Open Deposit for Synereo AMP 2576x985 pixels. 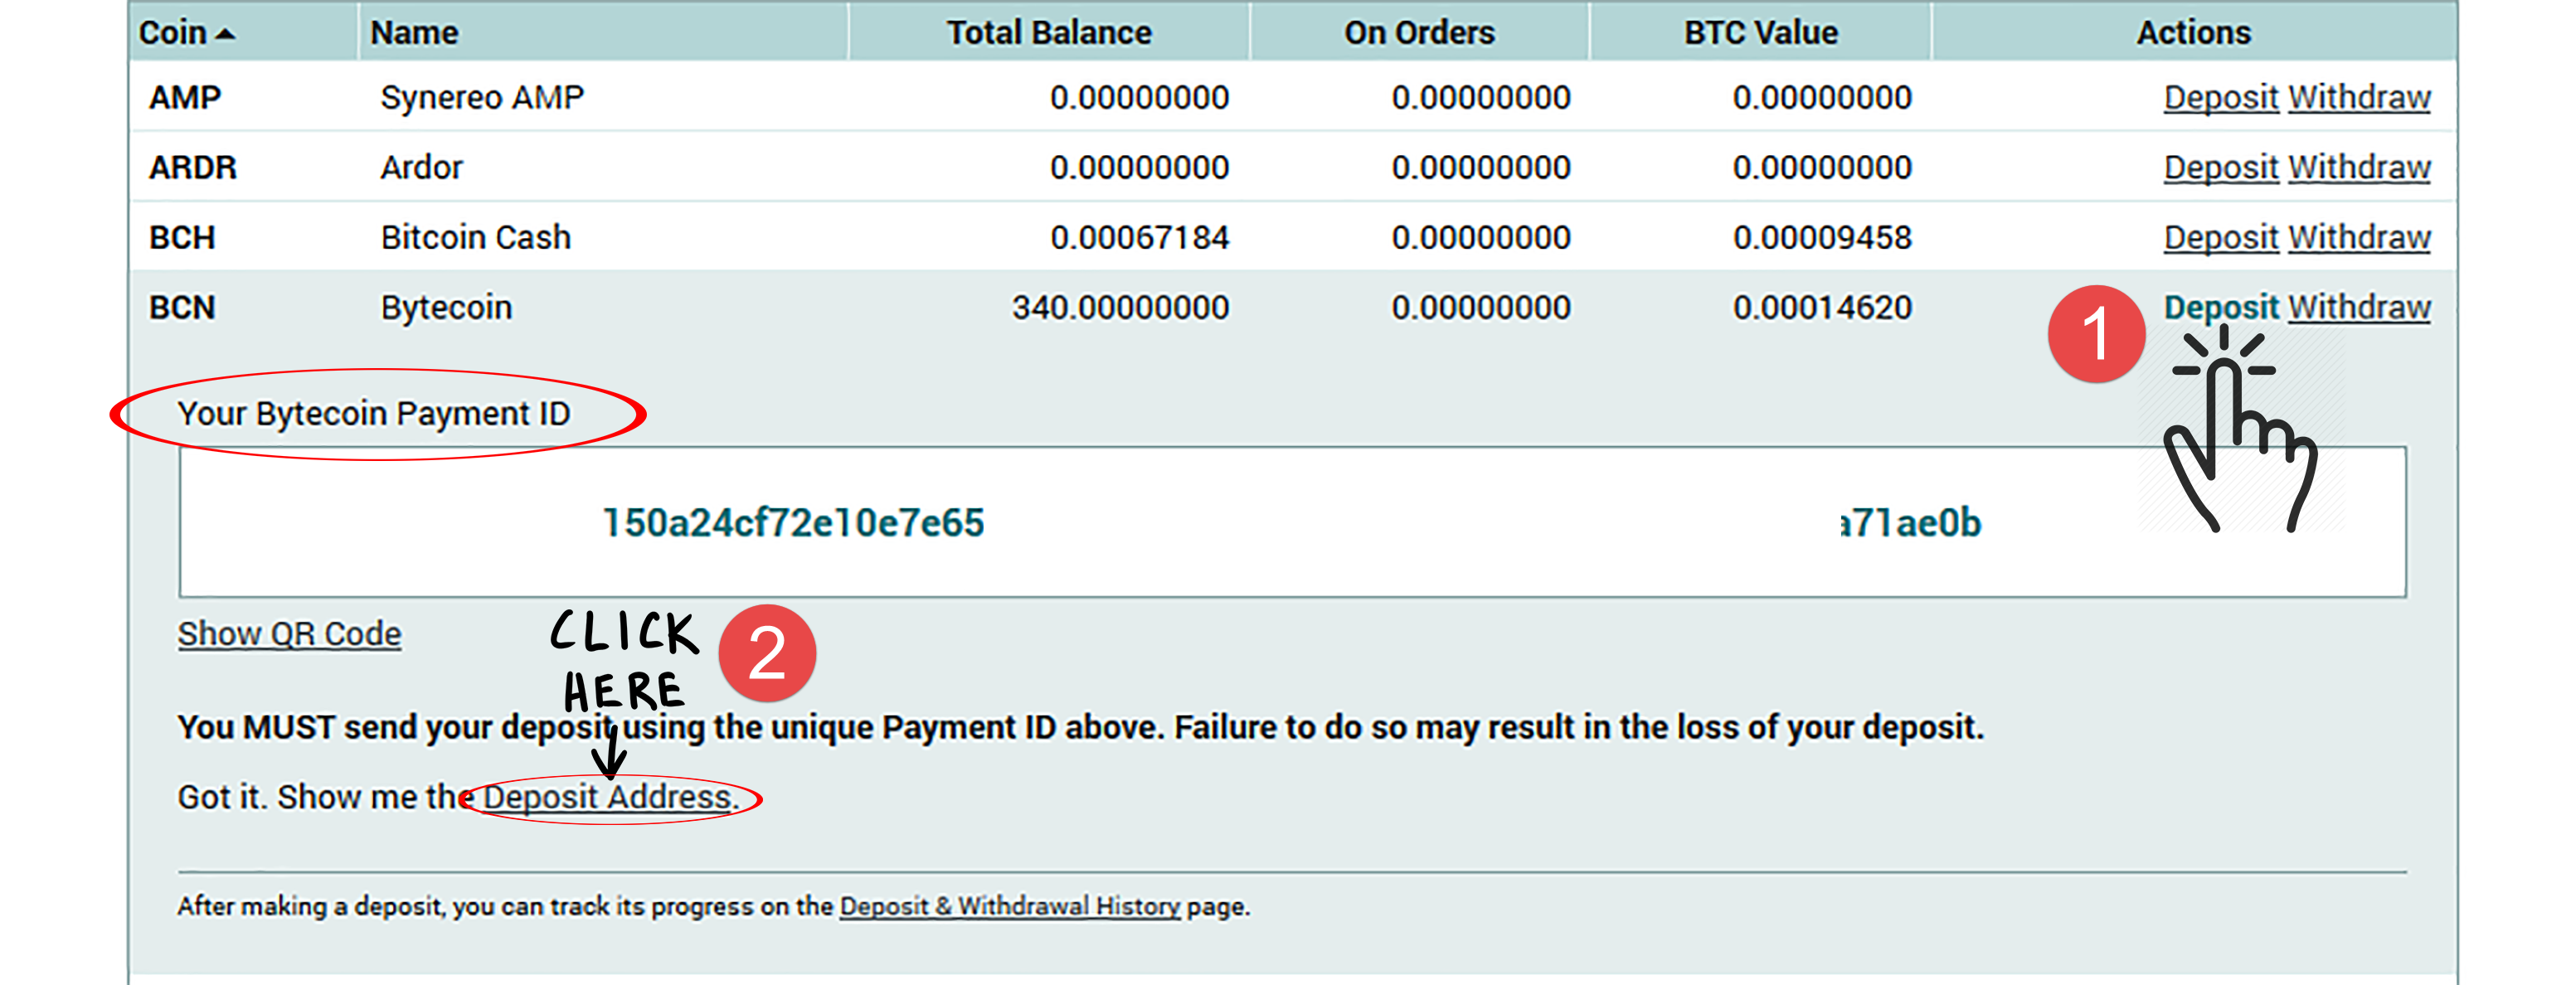2220,97
